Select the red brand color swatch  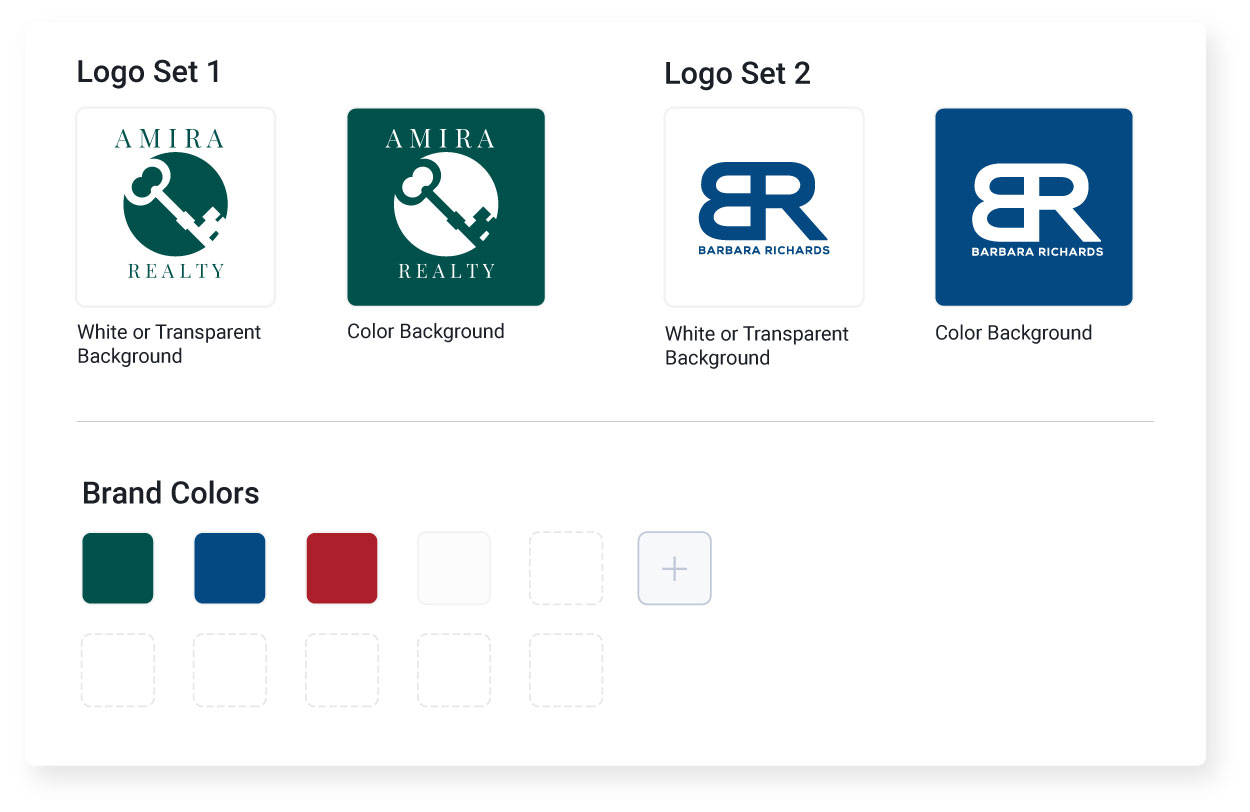[341, 568]
